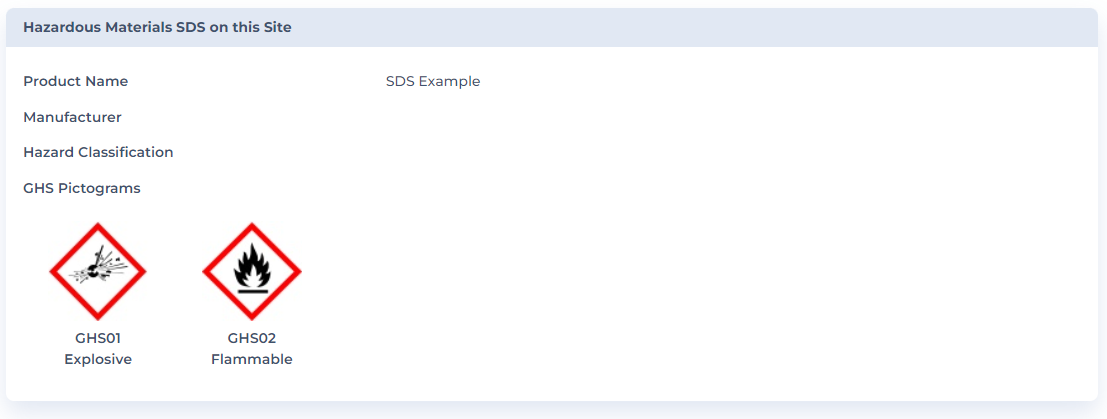Click the GHS01 explosive pictogram
1107x419 pixels.
coord(98,271)
